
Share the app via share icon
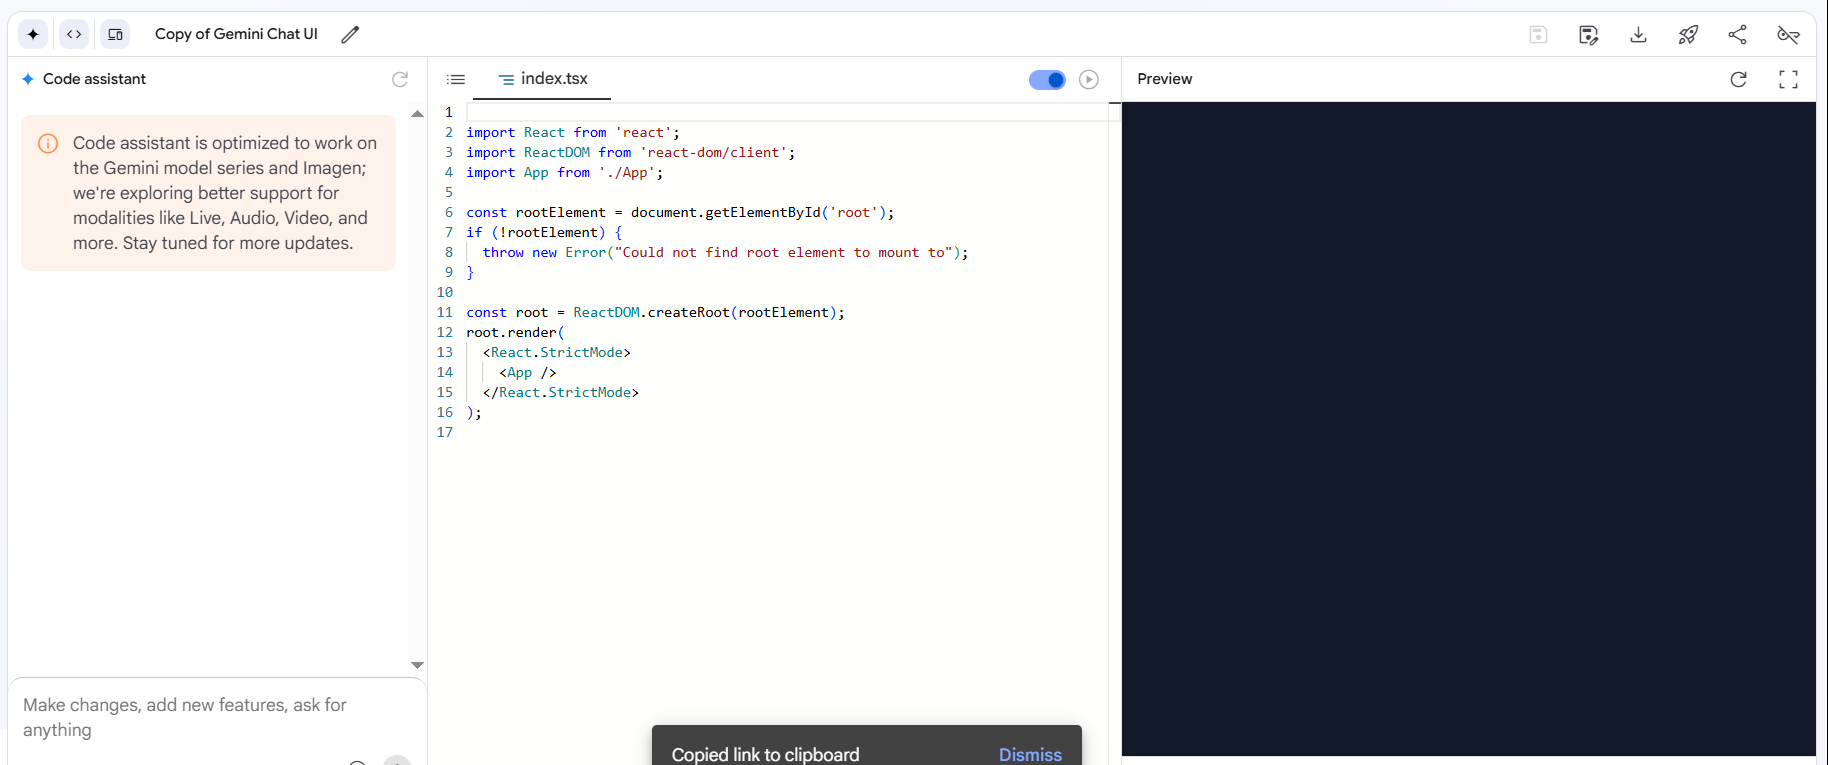[1738, 35]
